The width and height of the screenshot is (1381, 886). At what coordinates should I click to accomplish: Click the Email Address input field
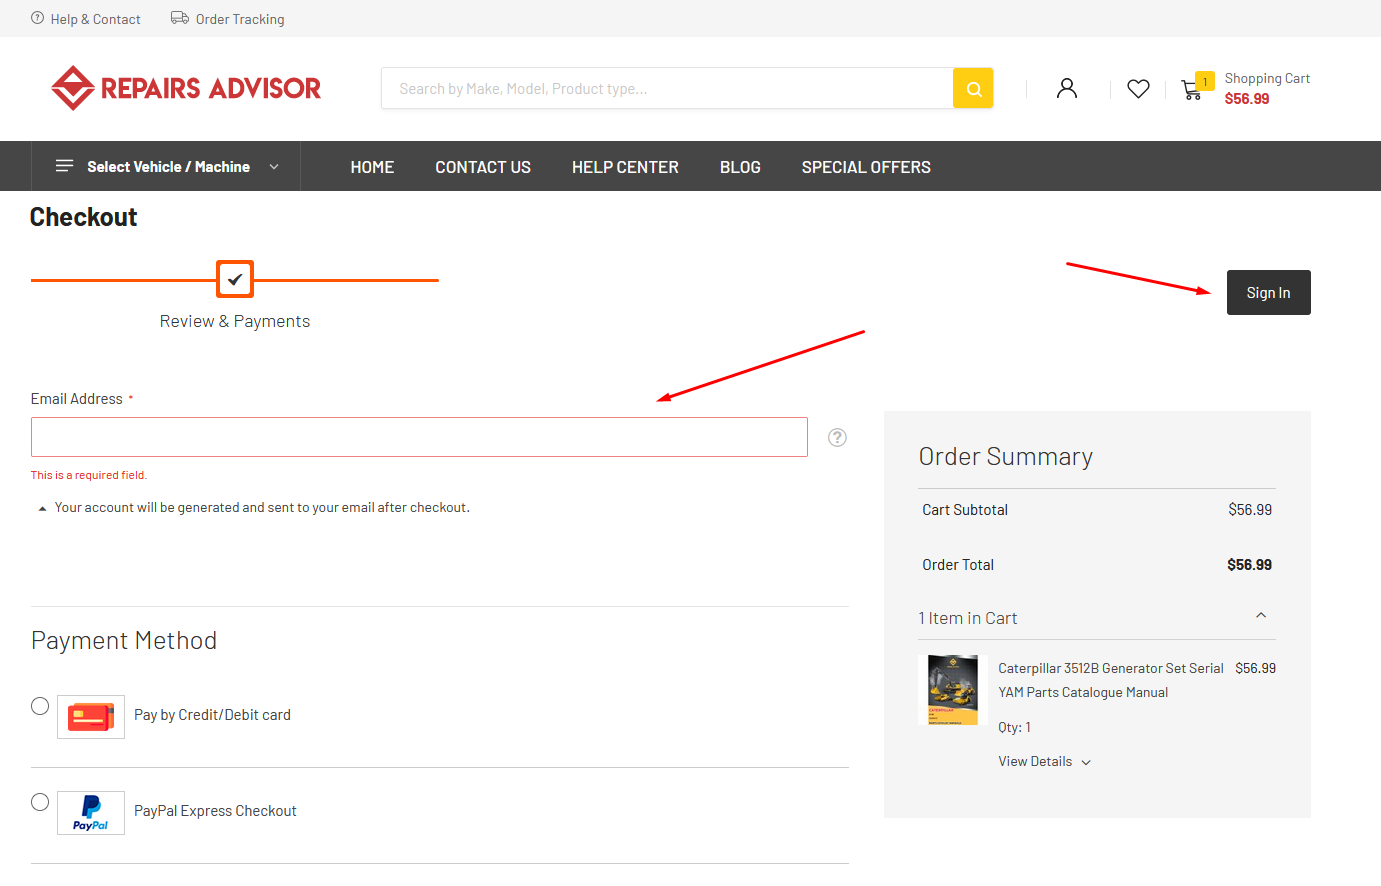(419, 437)
